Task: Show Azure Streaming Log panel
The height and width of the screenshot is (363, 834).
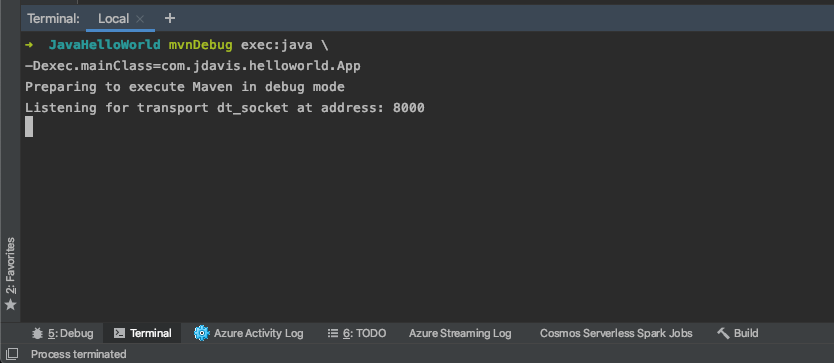Action: (x=460, y=333)
